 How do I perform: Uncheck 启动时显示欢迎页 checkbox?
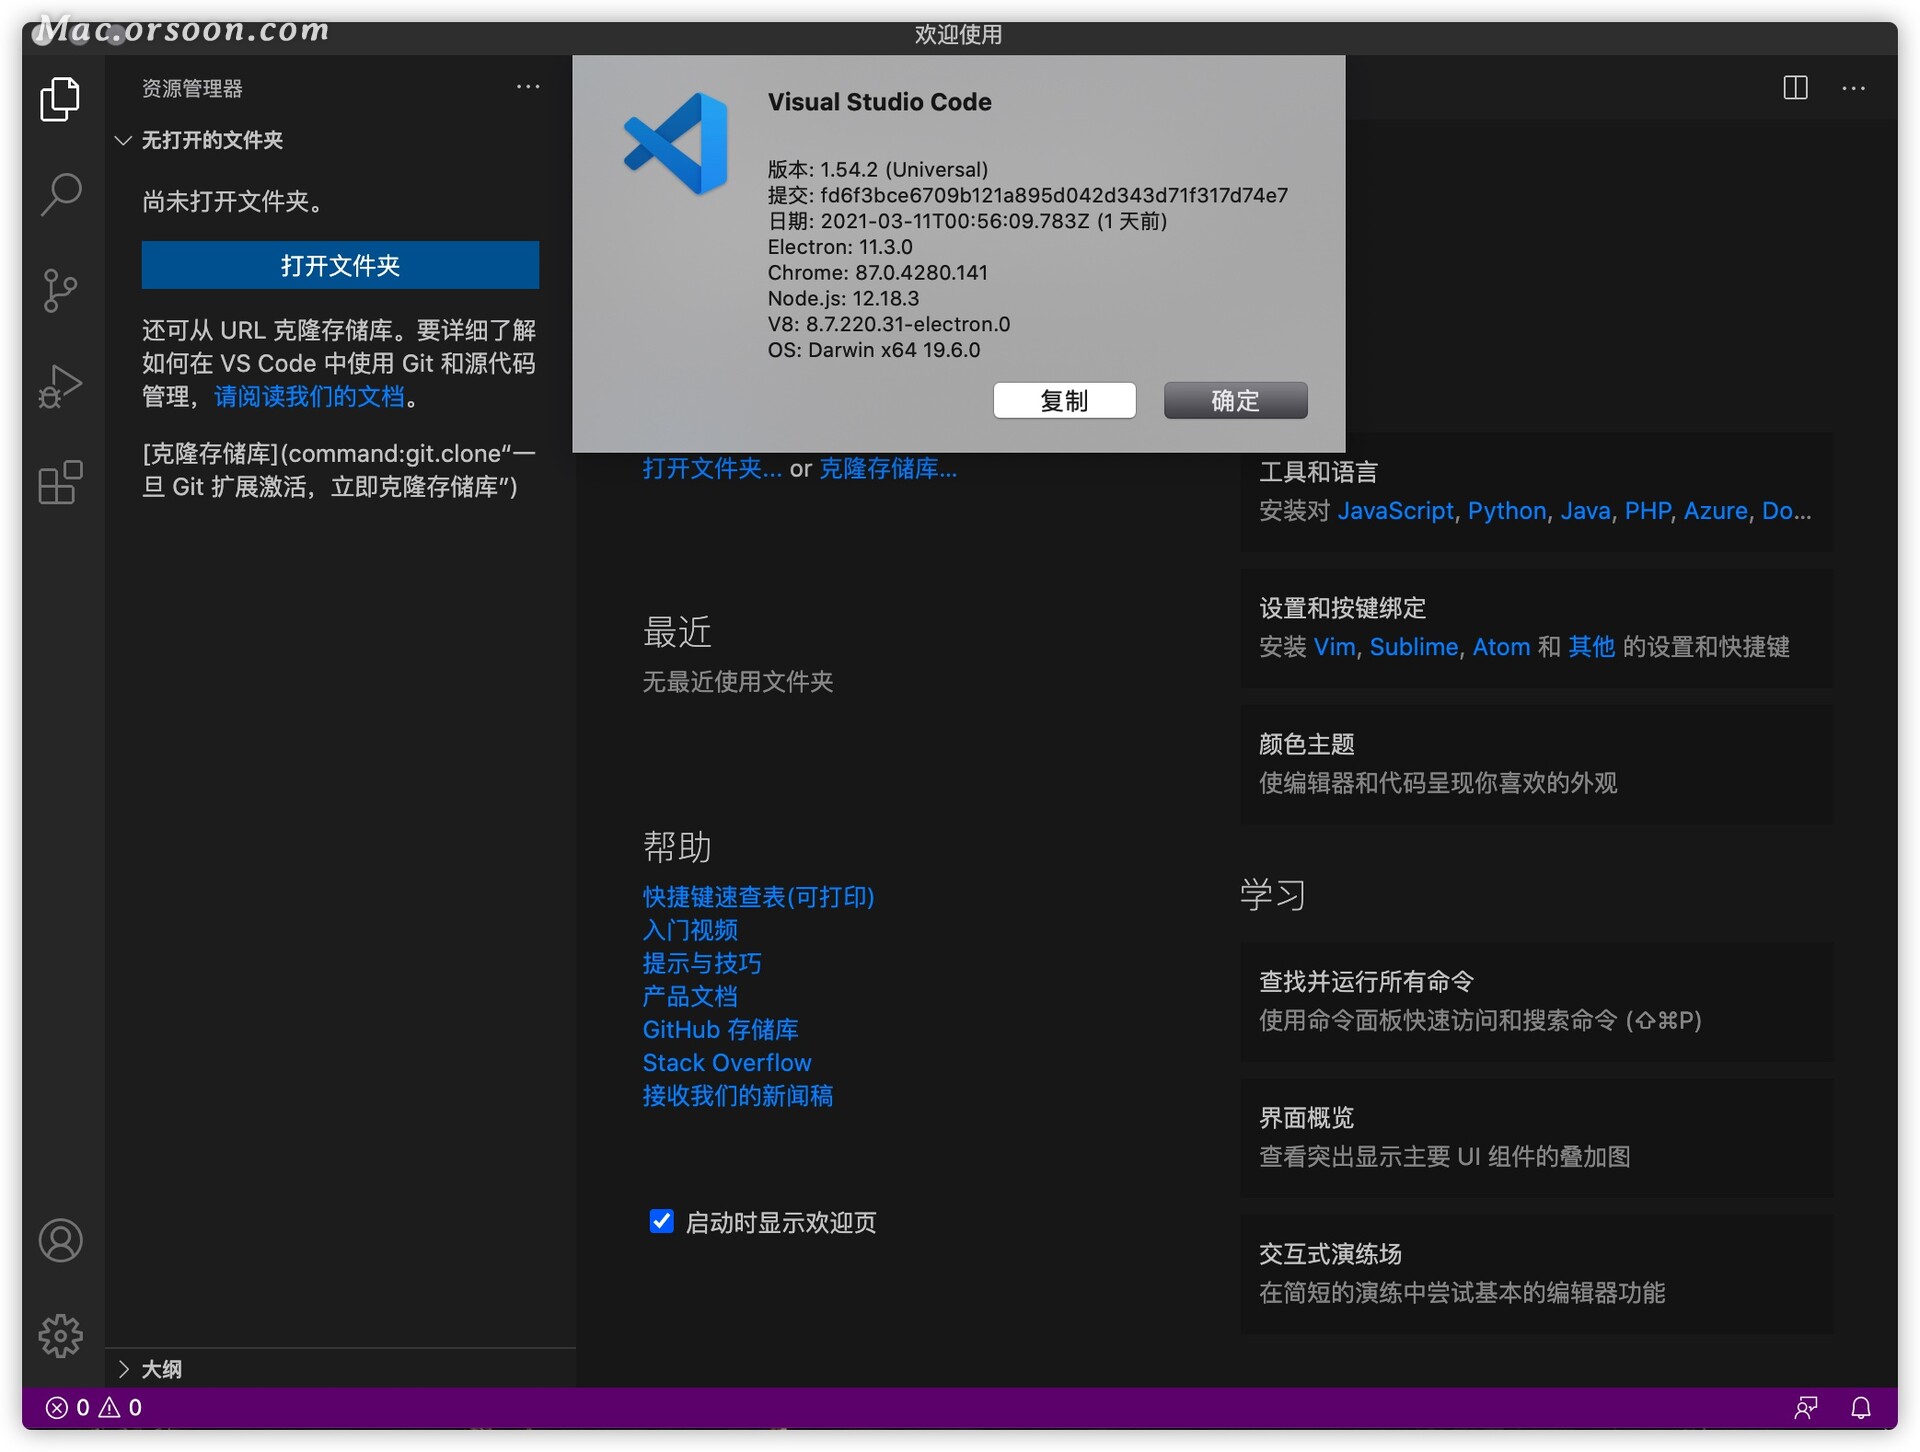click(661, 1221)
